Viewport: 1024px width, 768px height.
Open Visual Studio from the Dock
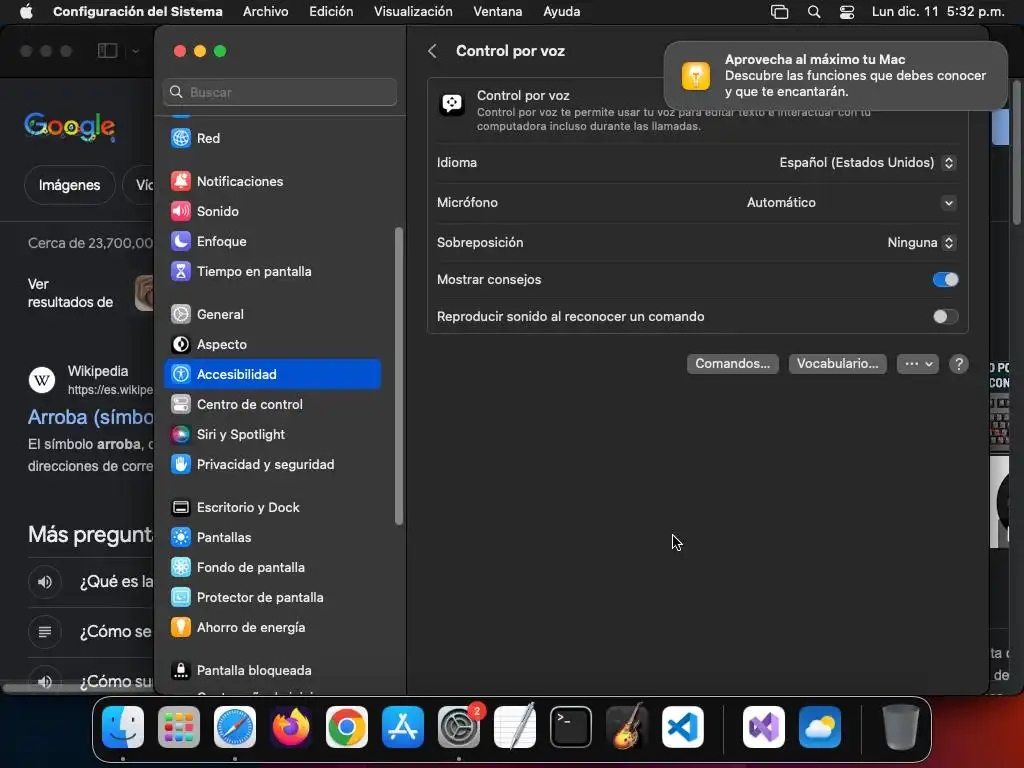(763, 727)
